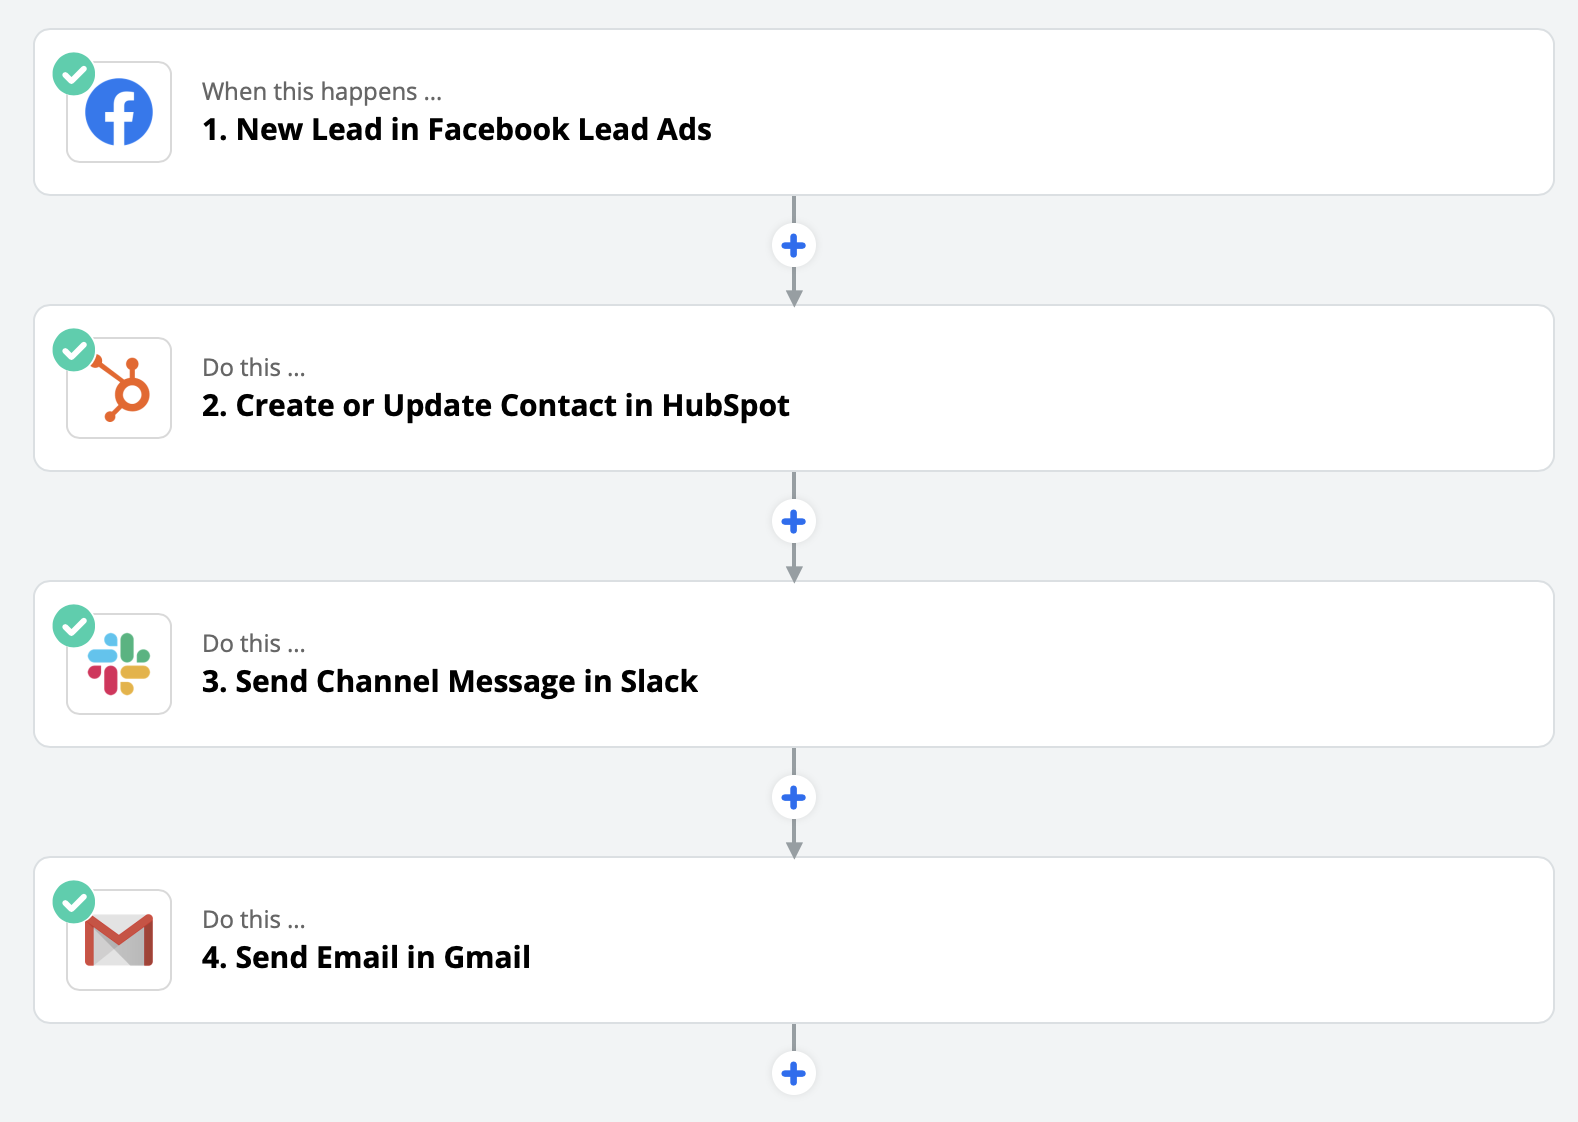Click green checkmark badge on Facebook step
The height and width of the screenshot is (1122, 1578).
74,74
